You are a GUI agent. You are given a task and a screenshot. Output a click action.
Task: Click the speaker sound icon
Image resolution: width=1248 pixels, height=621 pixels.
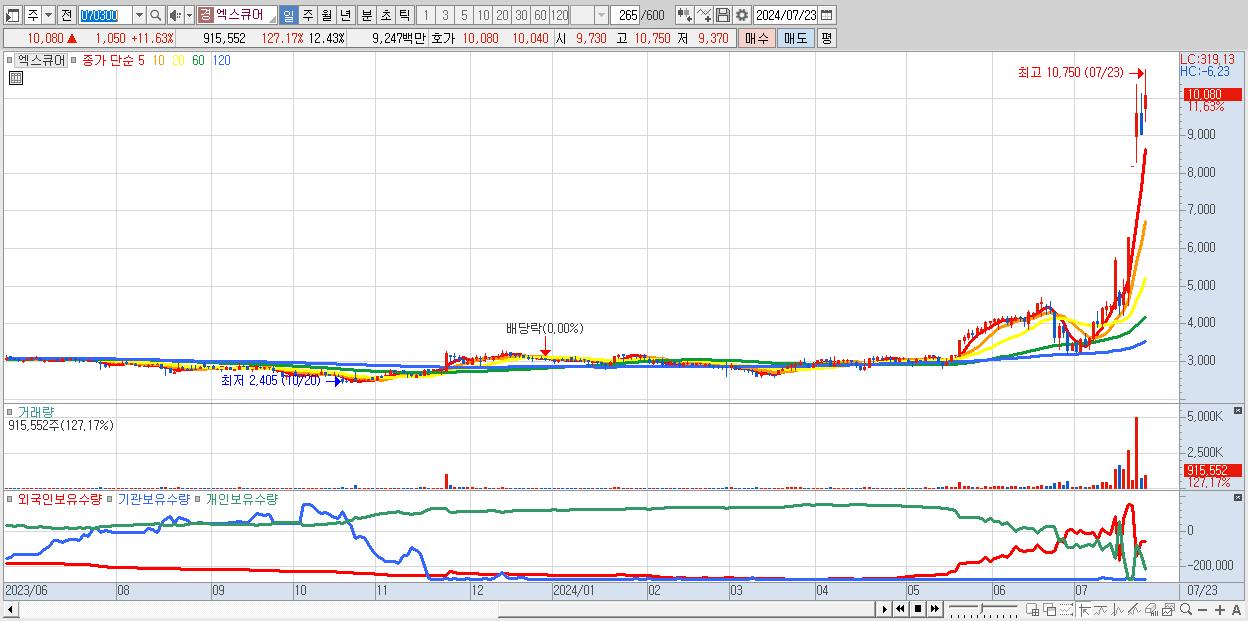[174, 15]
